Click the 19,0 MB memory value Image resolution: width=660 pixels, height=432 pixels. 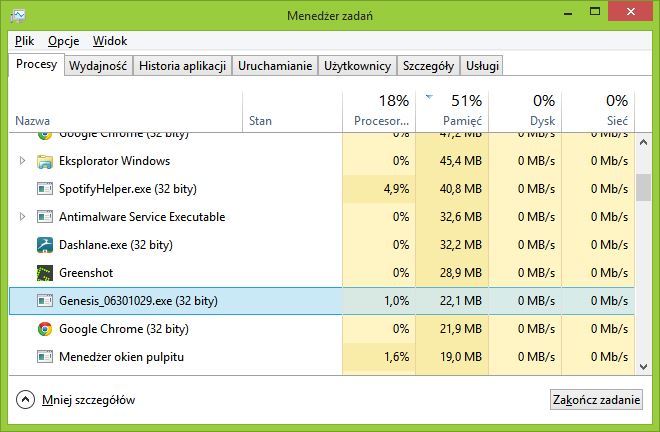461,357
